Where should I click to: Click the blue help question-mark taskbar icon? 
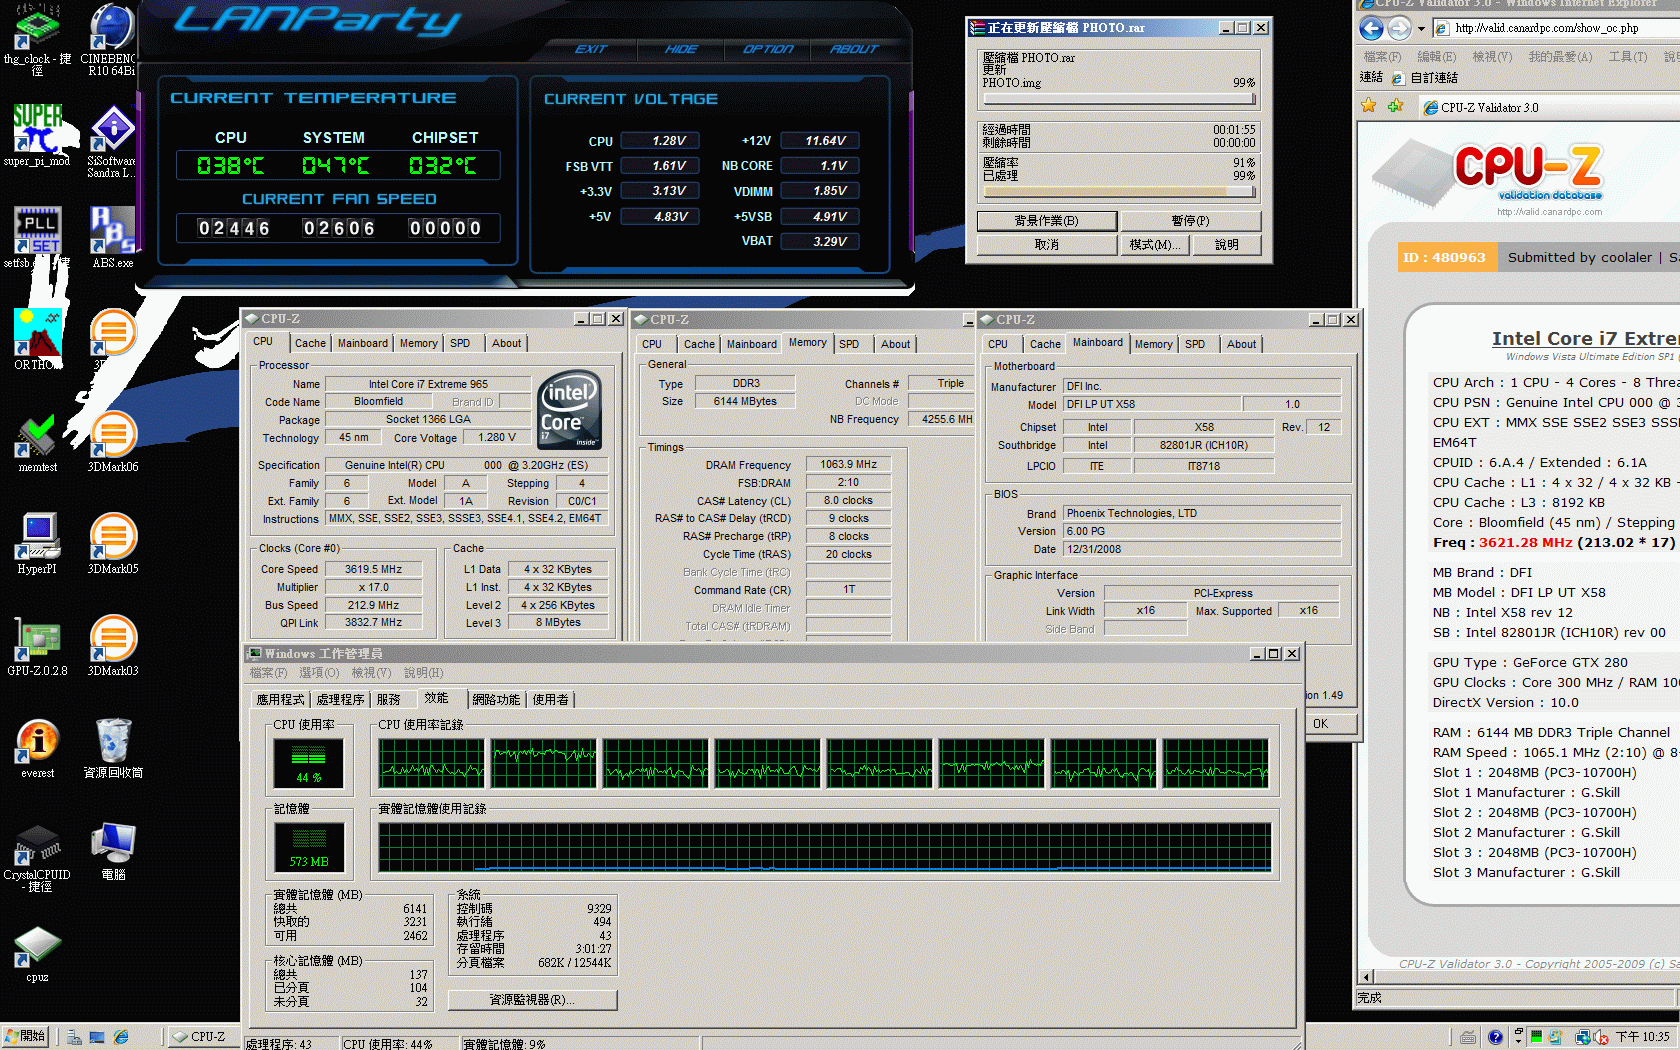click(1495, 1037)
